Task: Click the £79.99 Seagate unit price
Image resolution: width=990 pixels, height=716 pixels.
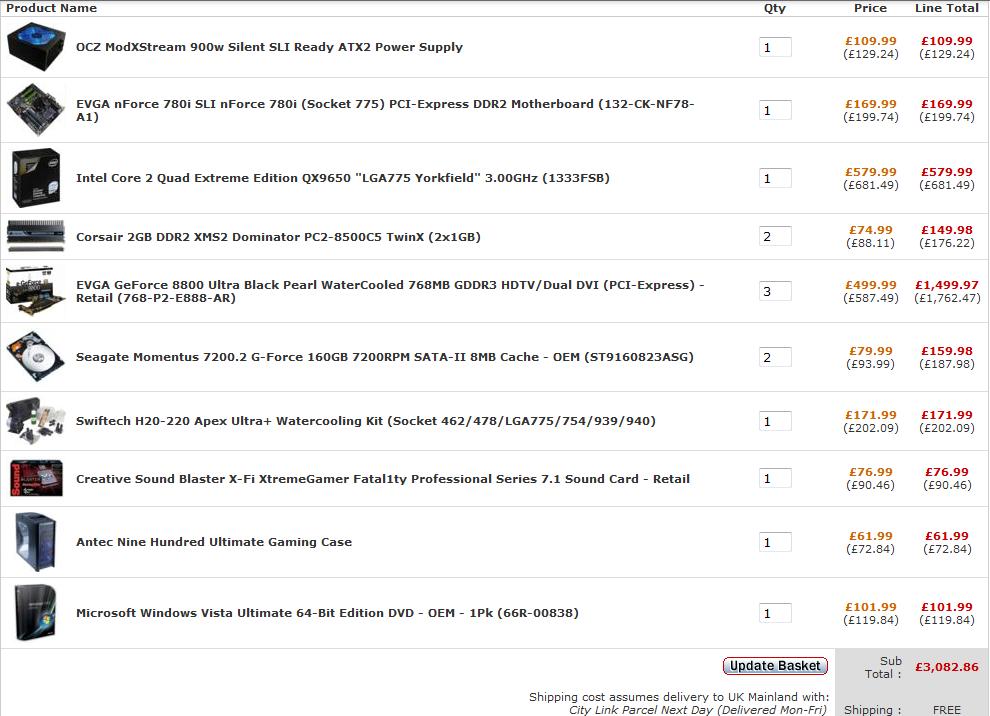Action: (871, 350)
